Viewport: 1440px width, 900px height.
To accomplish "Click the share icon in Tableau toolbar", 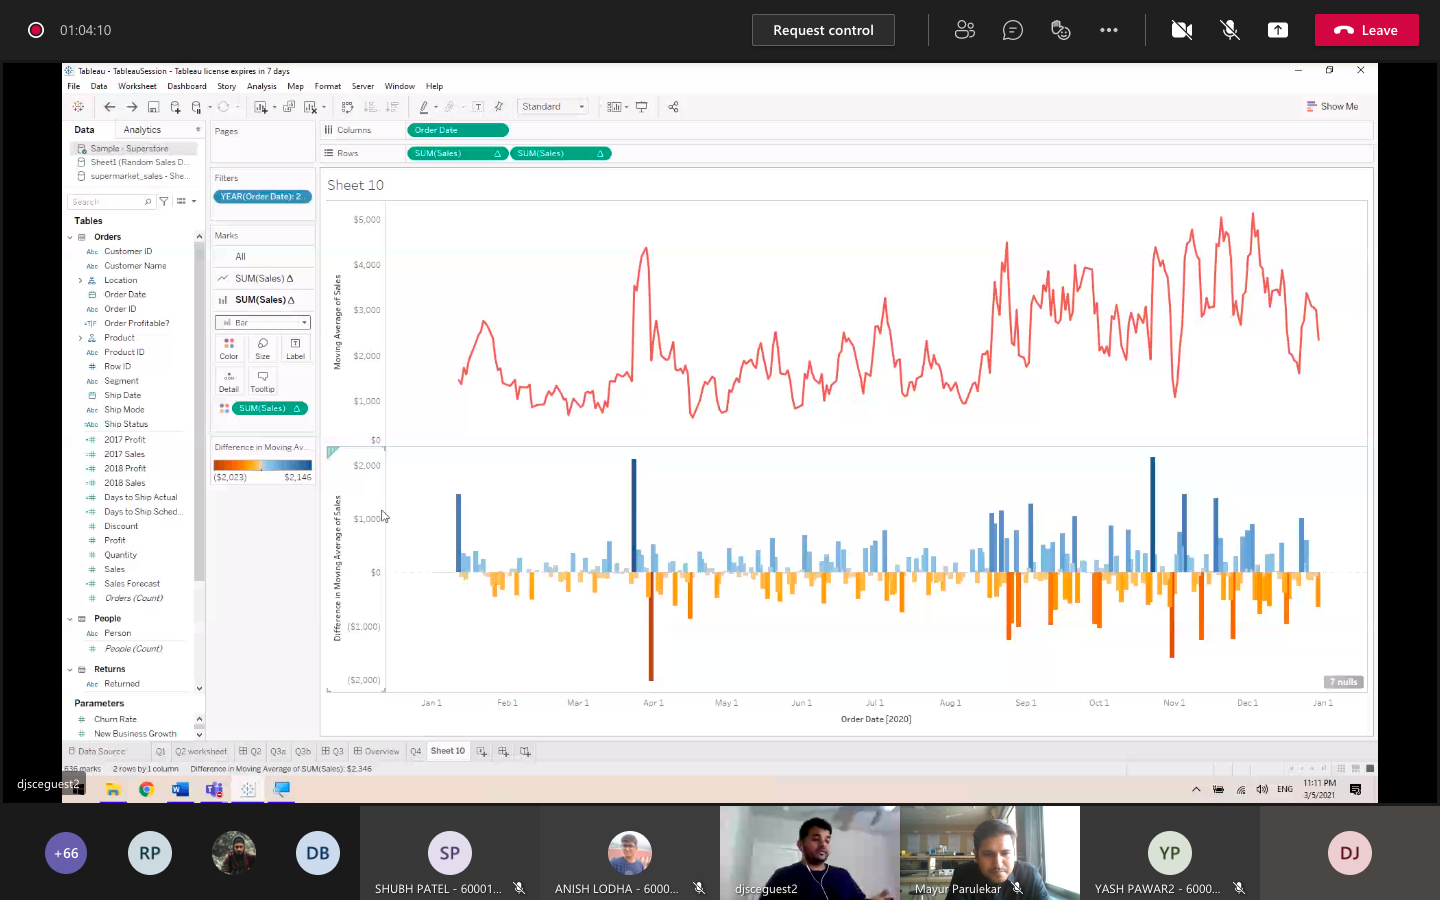I will (x=673, y=107).
